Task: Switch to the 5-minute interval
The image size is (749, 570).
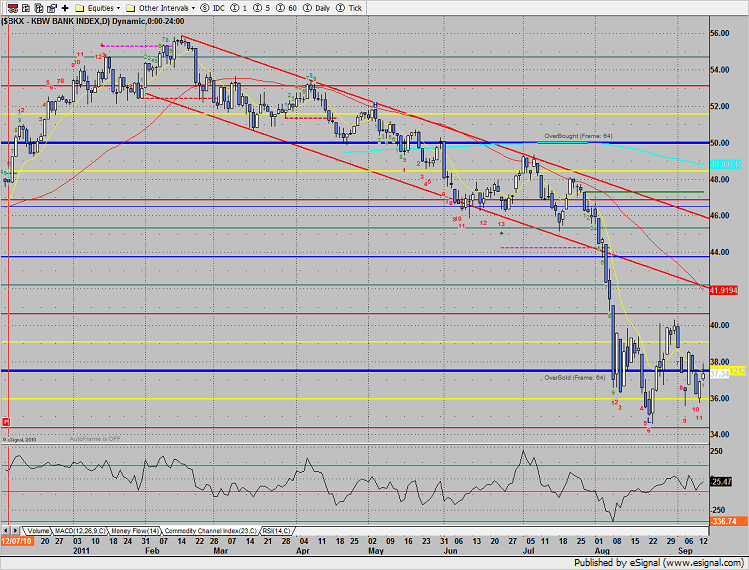Action: coord(262,8)
